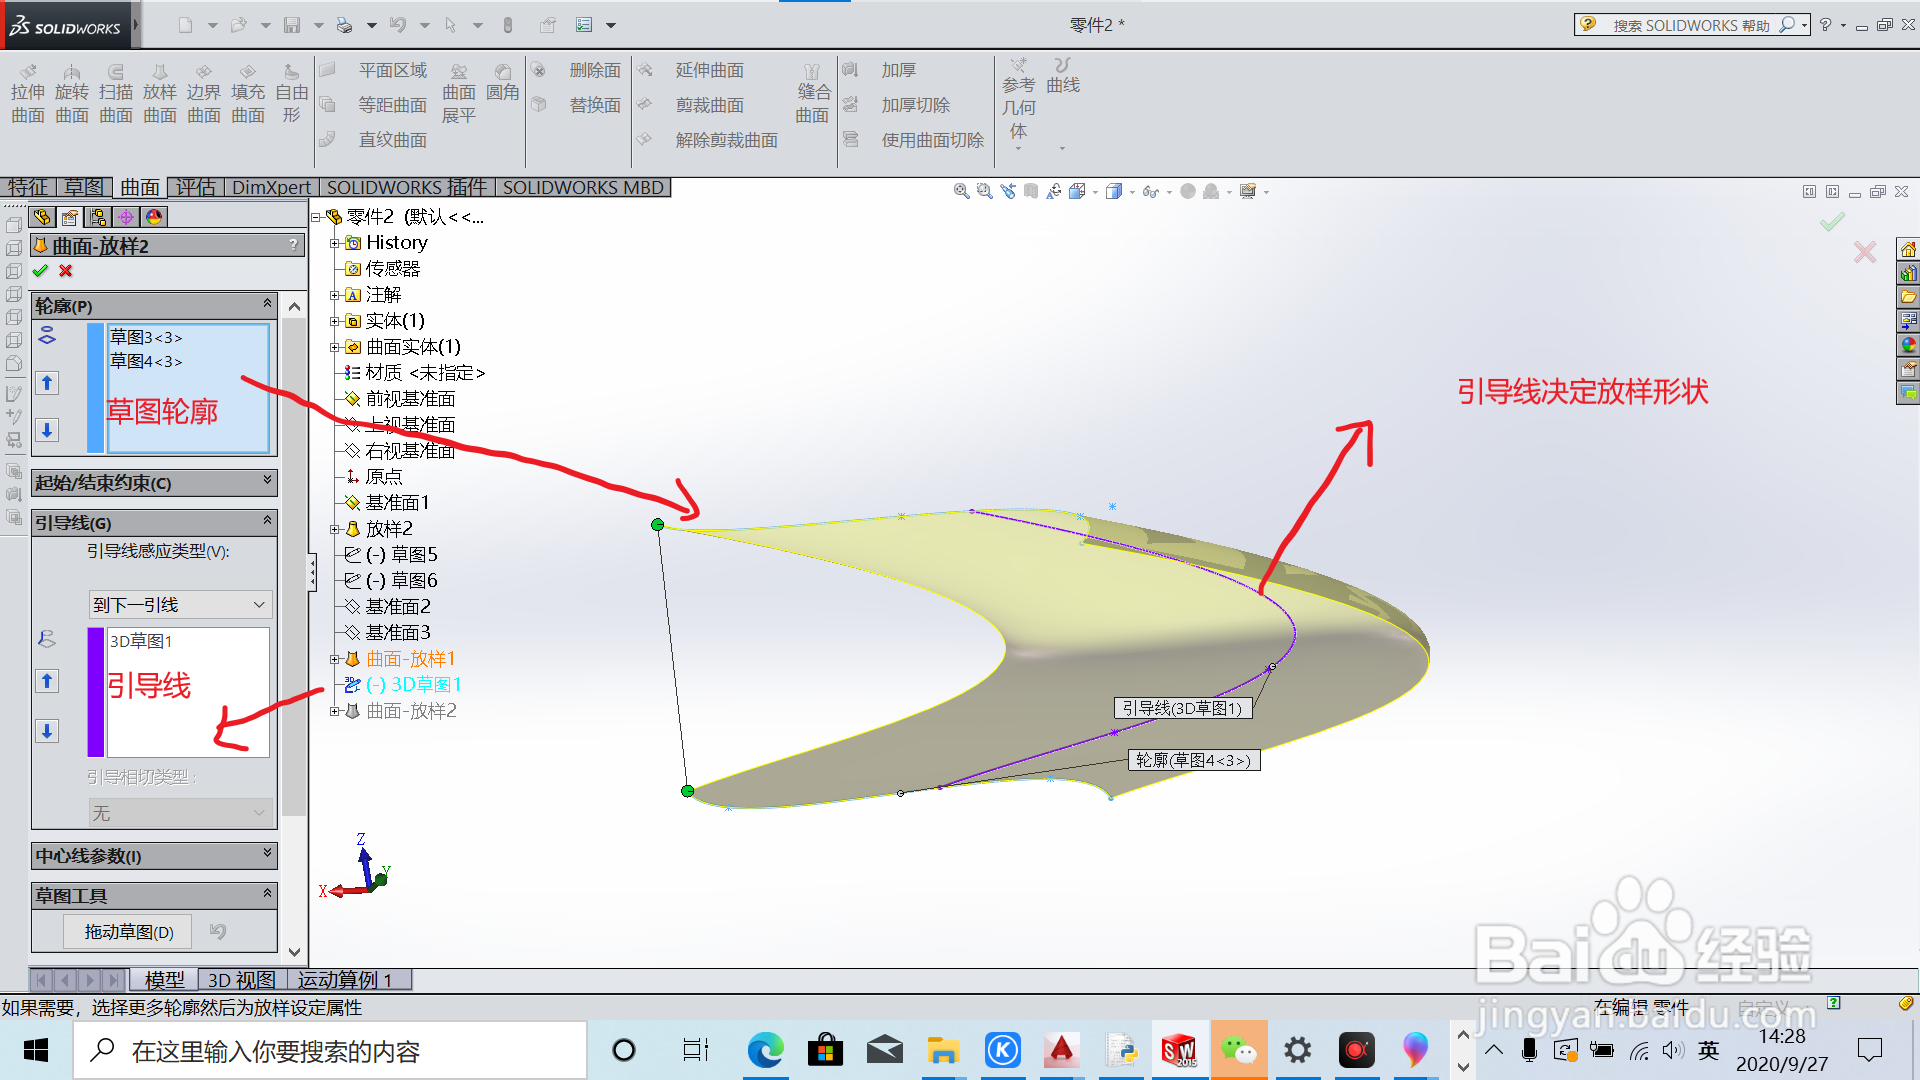Click the 使用曲面切除 cut with surface tool
This screenshot has width=1920, height=1080.
click(914, 140)
